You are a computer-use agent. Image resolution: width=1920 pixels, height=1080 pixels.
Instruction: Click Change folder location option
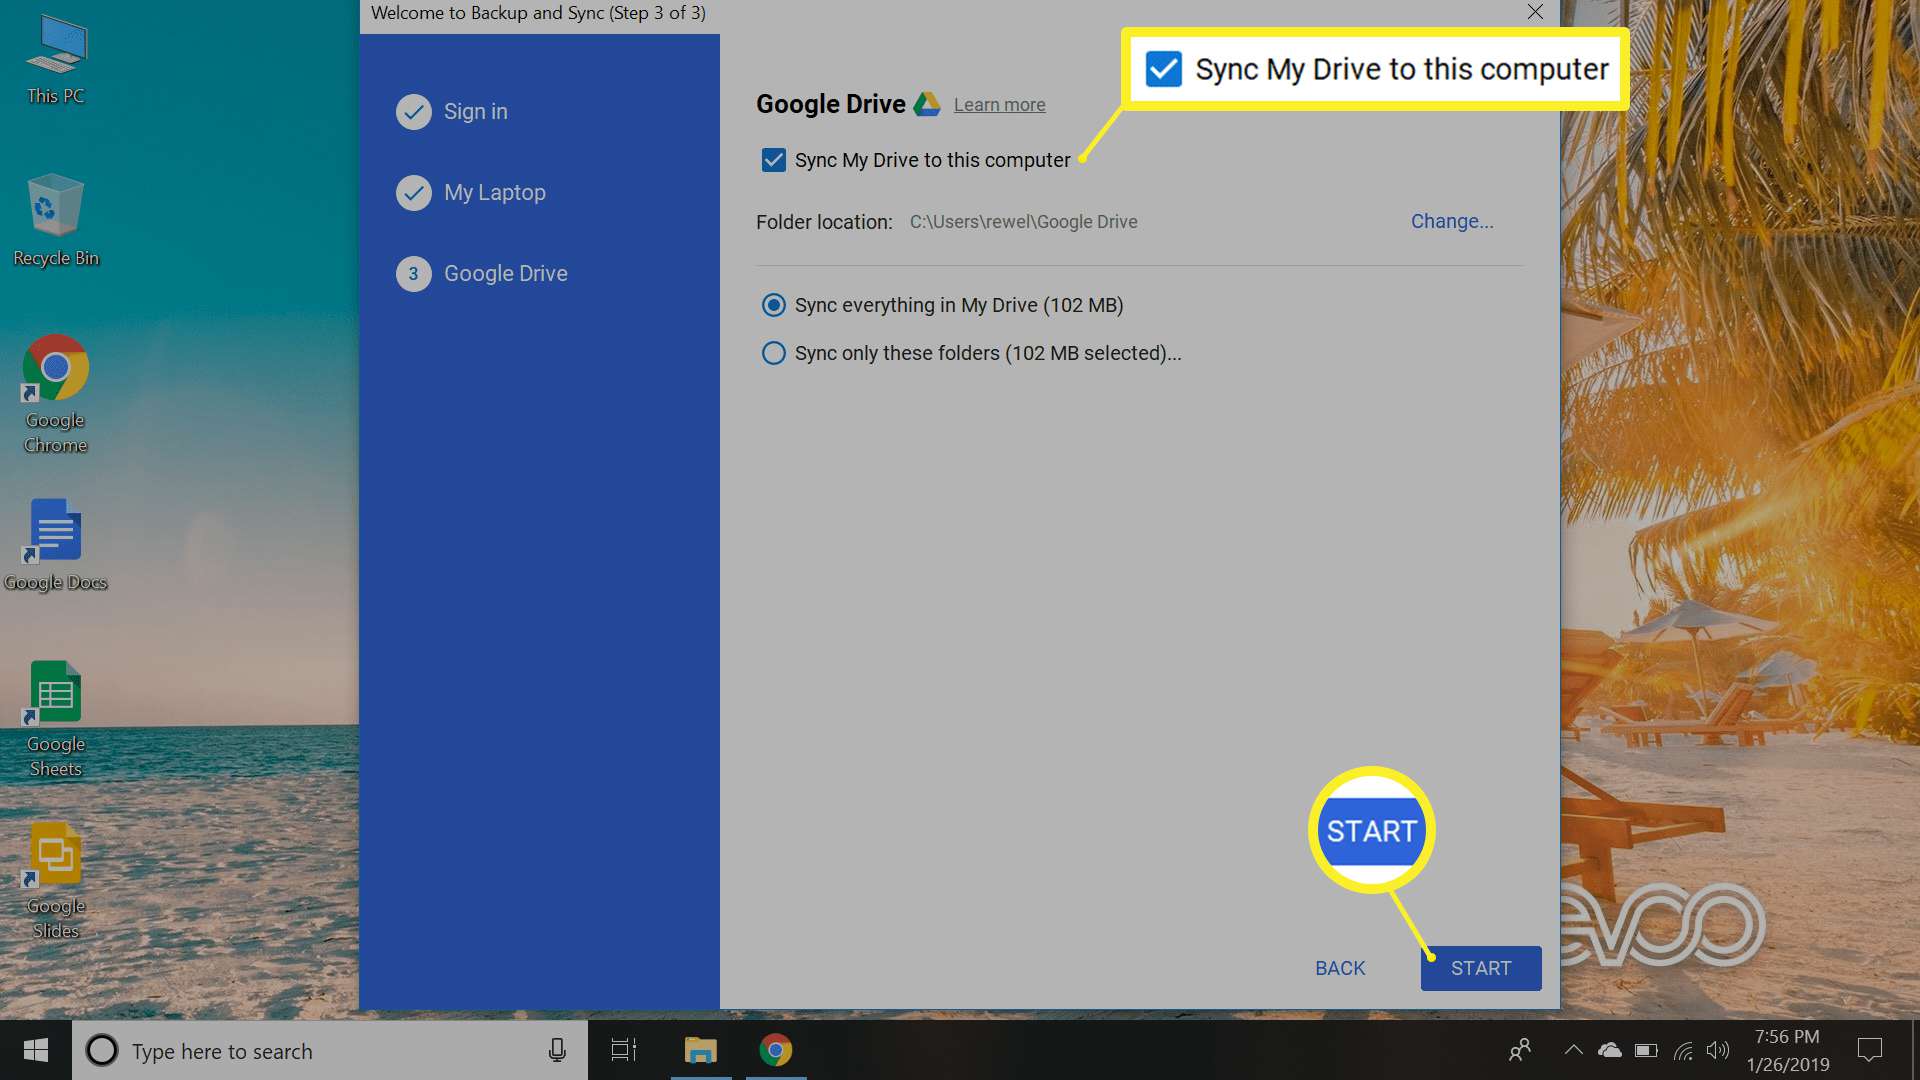tap(1451, 220)
